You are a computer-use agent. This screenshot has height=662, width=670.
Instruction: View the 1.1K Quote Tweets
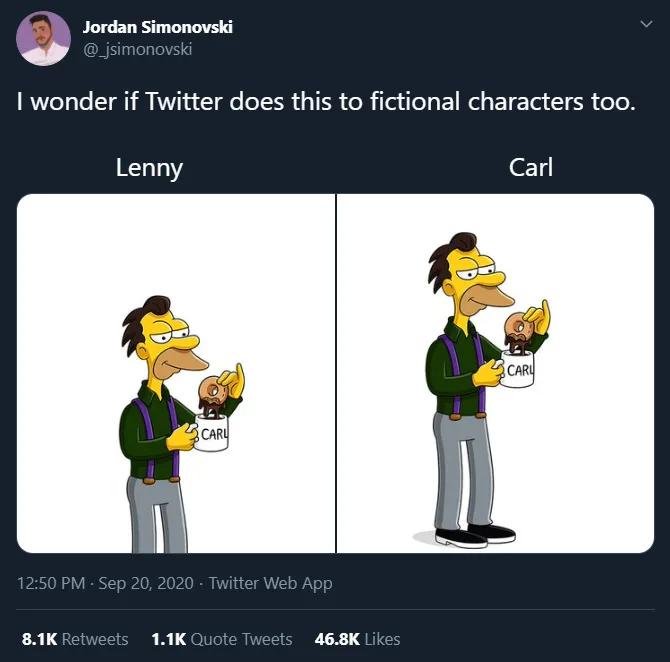(x=222, y=638)
